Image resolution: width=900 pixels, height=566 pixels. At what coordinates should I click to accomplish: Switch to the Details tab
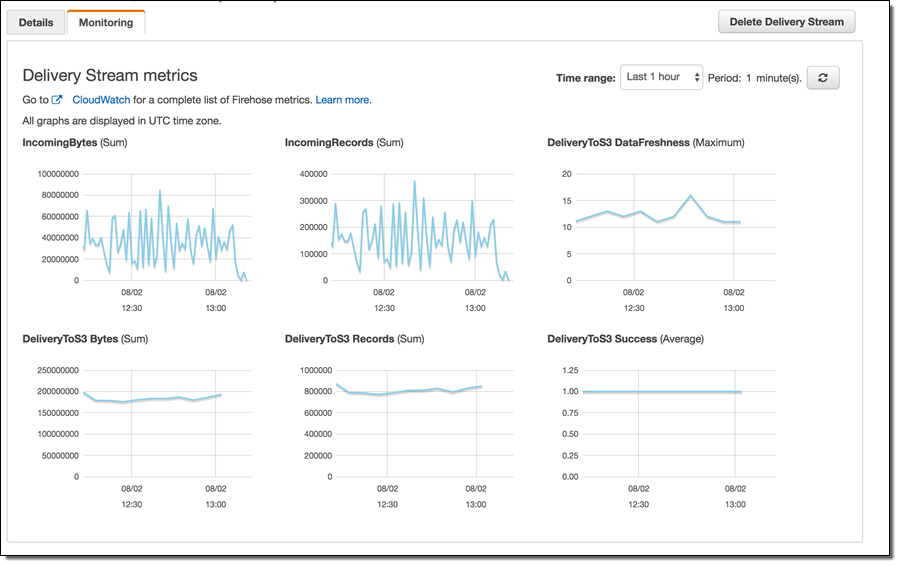[x=36, y=22]
